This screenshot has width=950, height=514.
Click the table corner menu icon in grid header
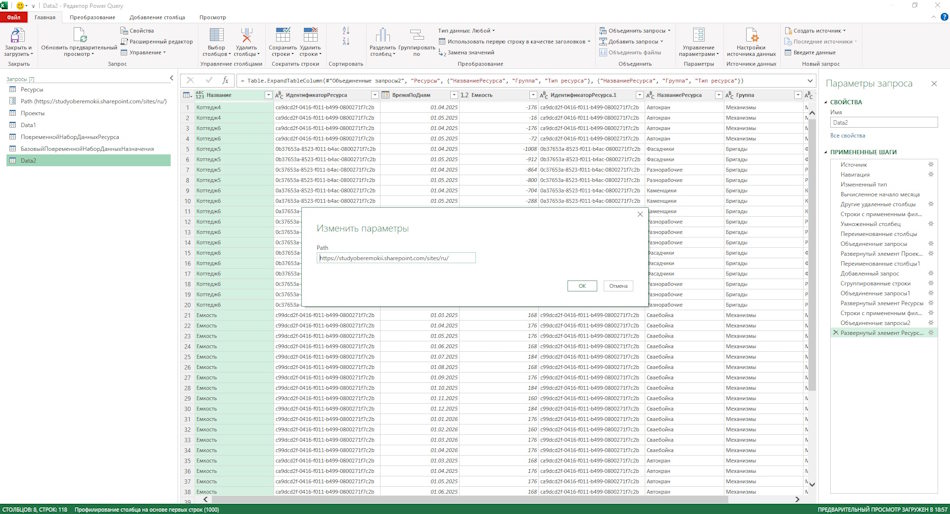pyautogui.click(x=187, y=95)
